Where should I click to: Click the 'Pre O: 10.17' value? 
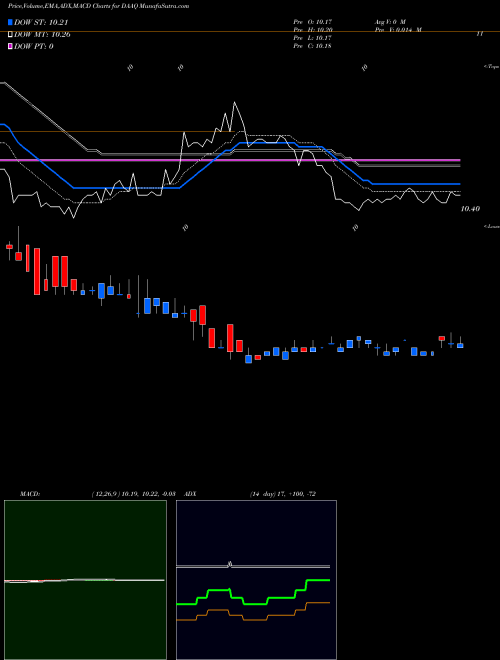(313, 21)
